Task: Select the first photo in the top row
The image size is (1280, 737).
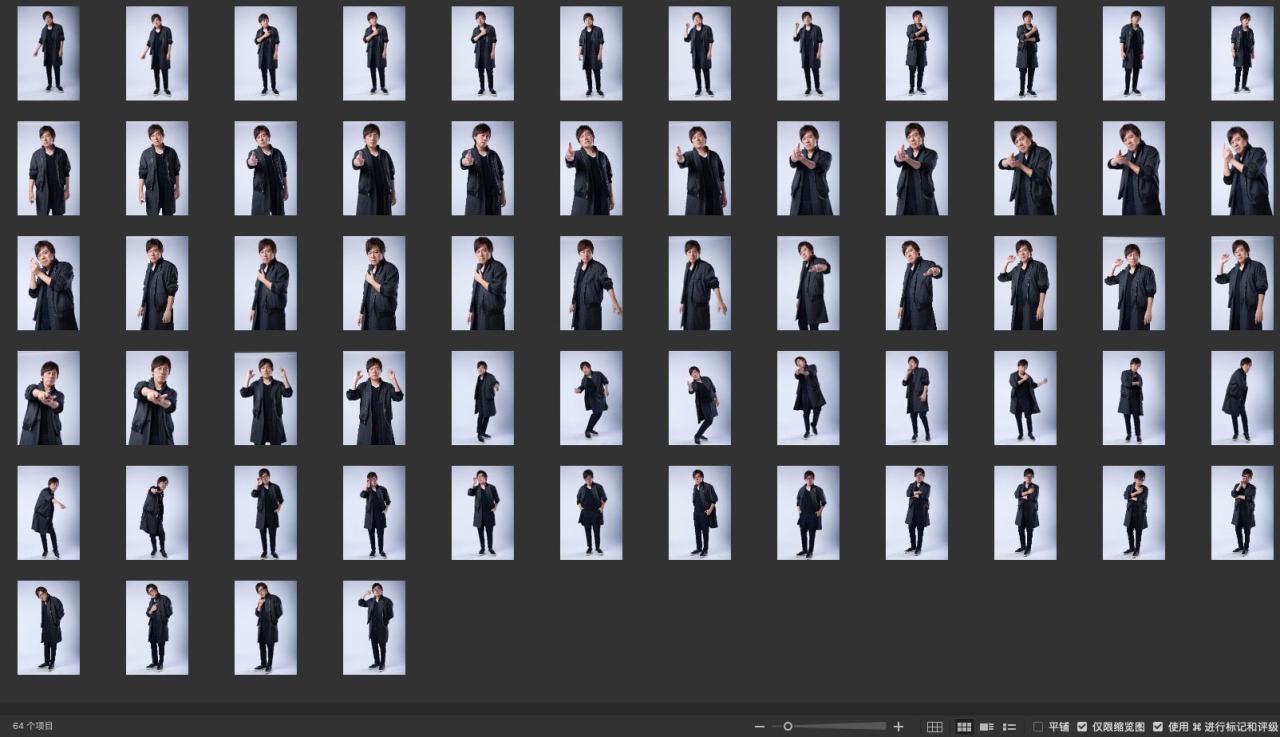Action: (x=48, y=53)
